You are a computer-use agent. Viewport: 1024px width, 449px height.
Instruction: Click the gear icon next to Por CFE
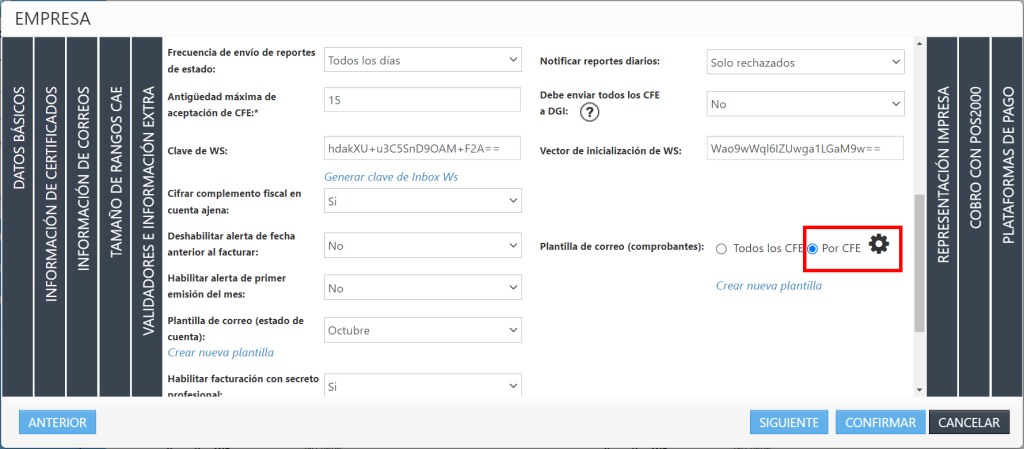point(878,244)
